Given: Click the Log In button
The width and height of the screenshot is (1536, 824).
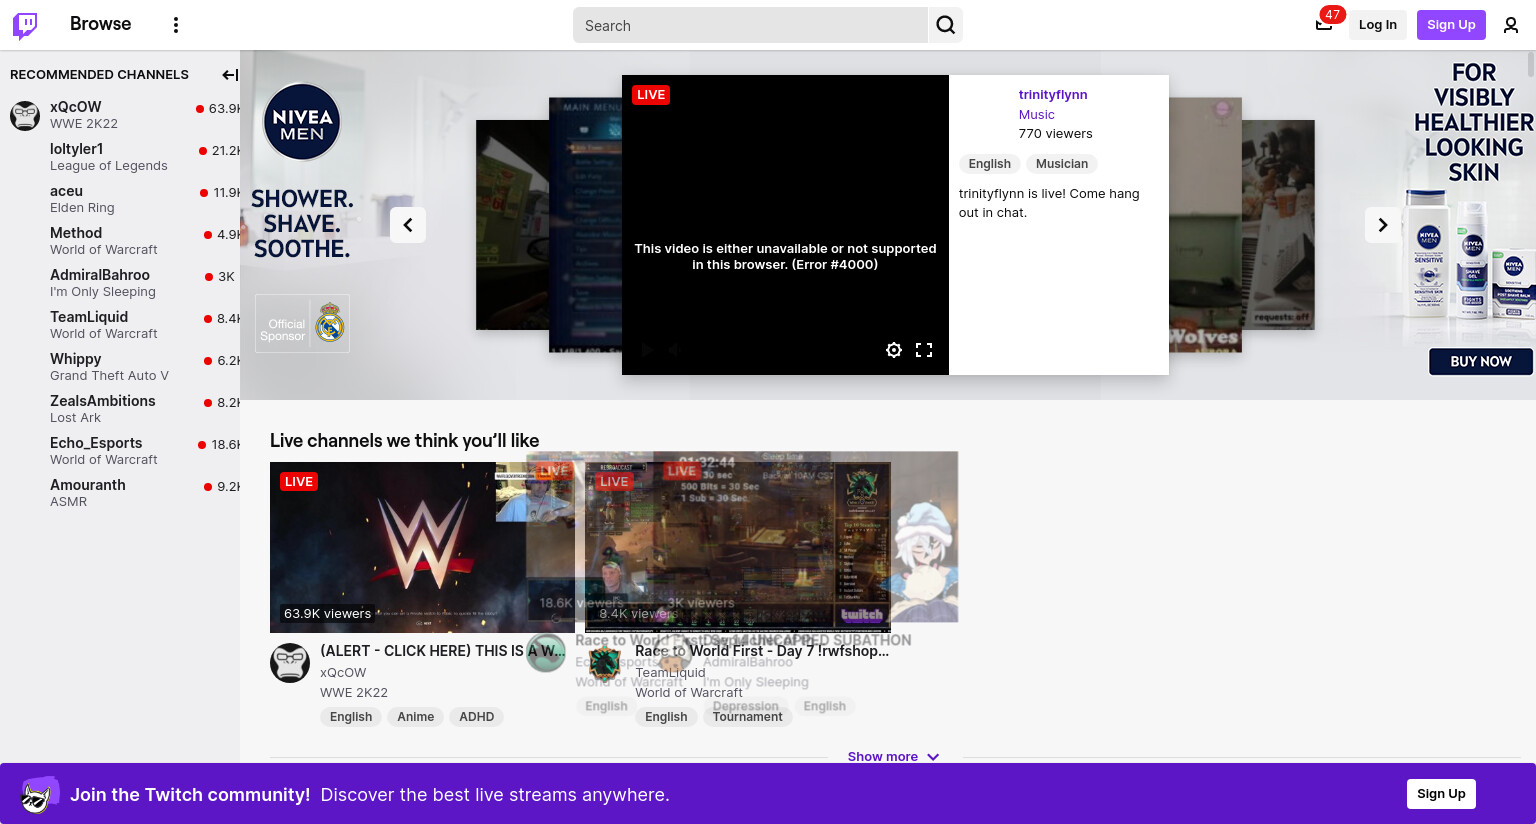Looking at the screenshot, I should [1377, 25].
